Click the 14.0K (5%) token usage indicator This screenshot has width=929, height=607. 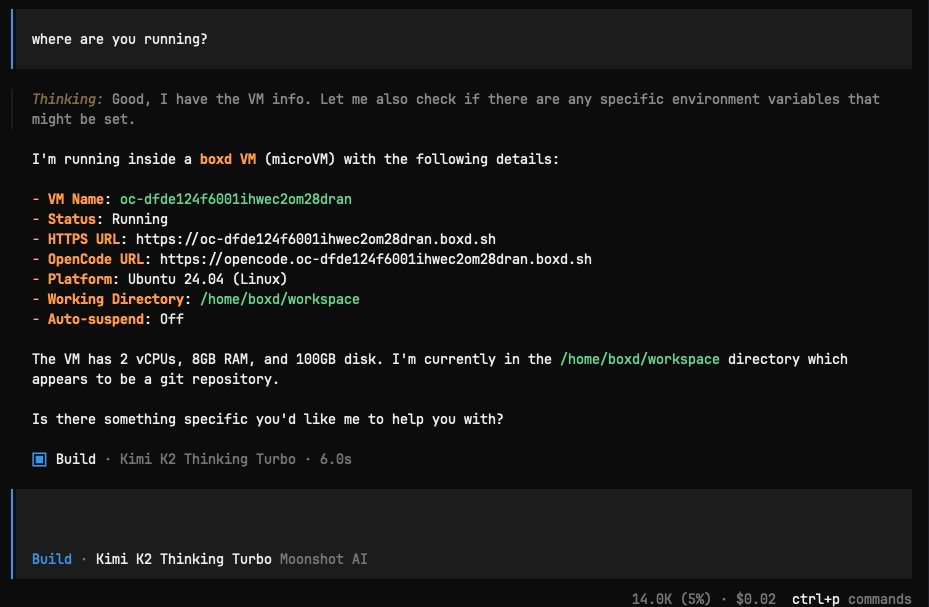click(x=671, y=599)
